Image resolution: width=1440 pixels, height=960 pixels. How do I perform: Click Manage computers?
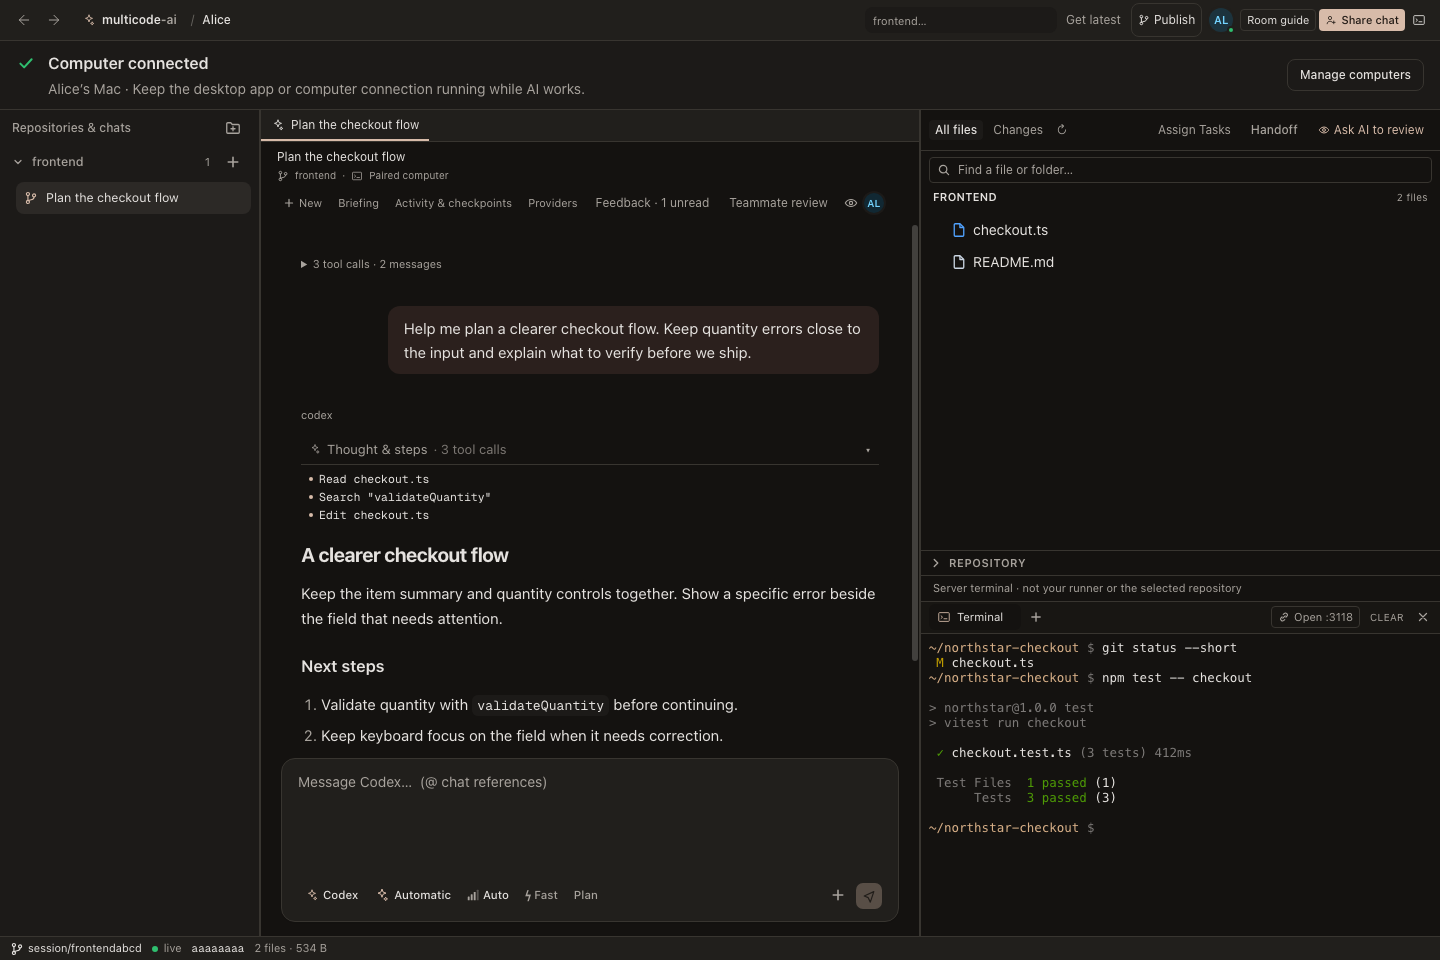tap(1355, 75)
